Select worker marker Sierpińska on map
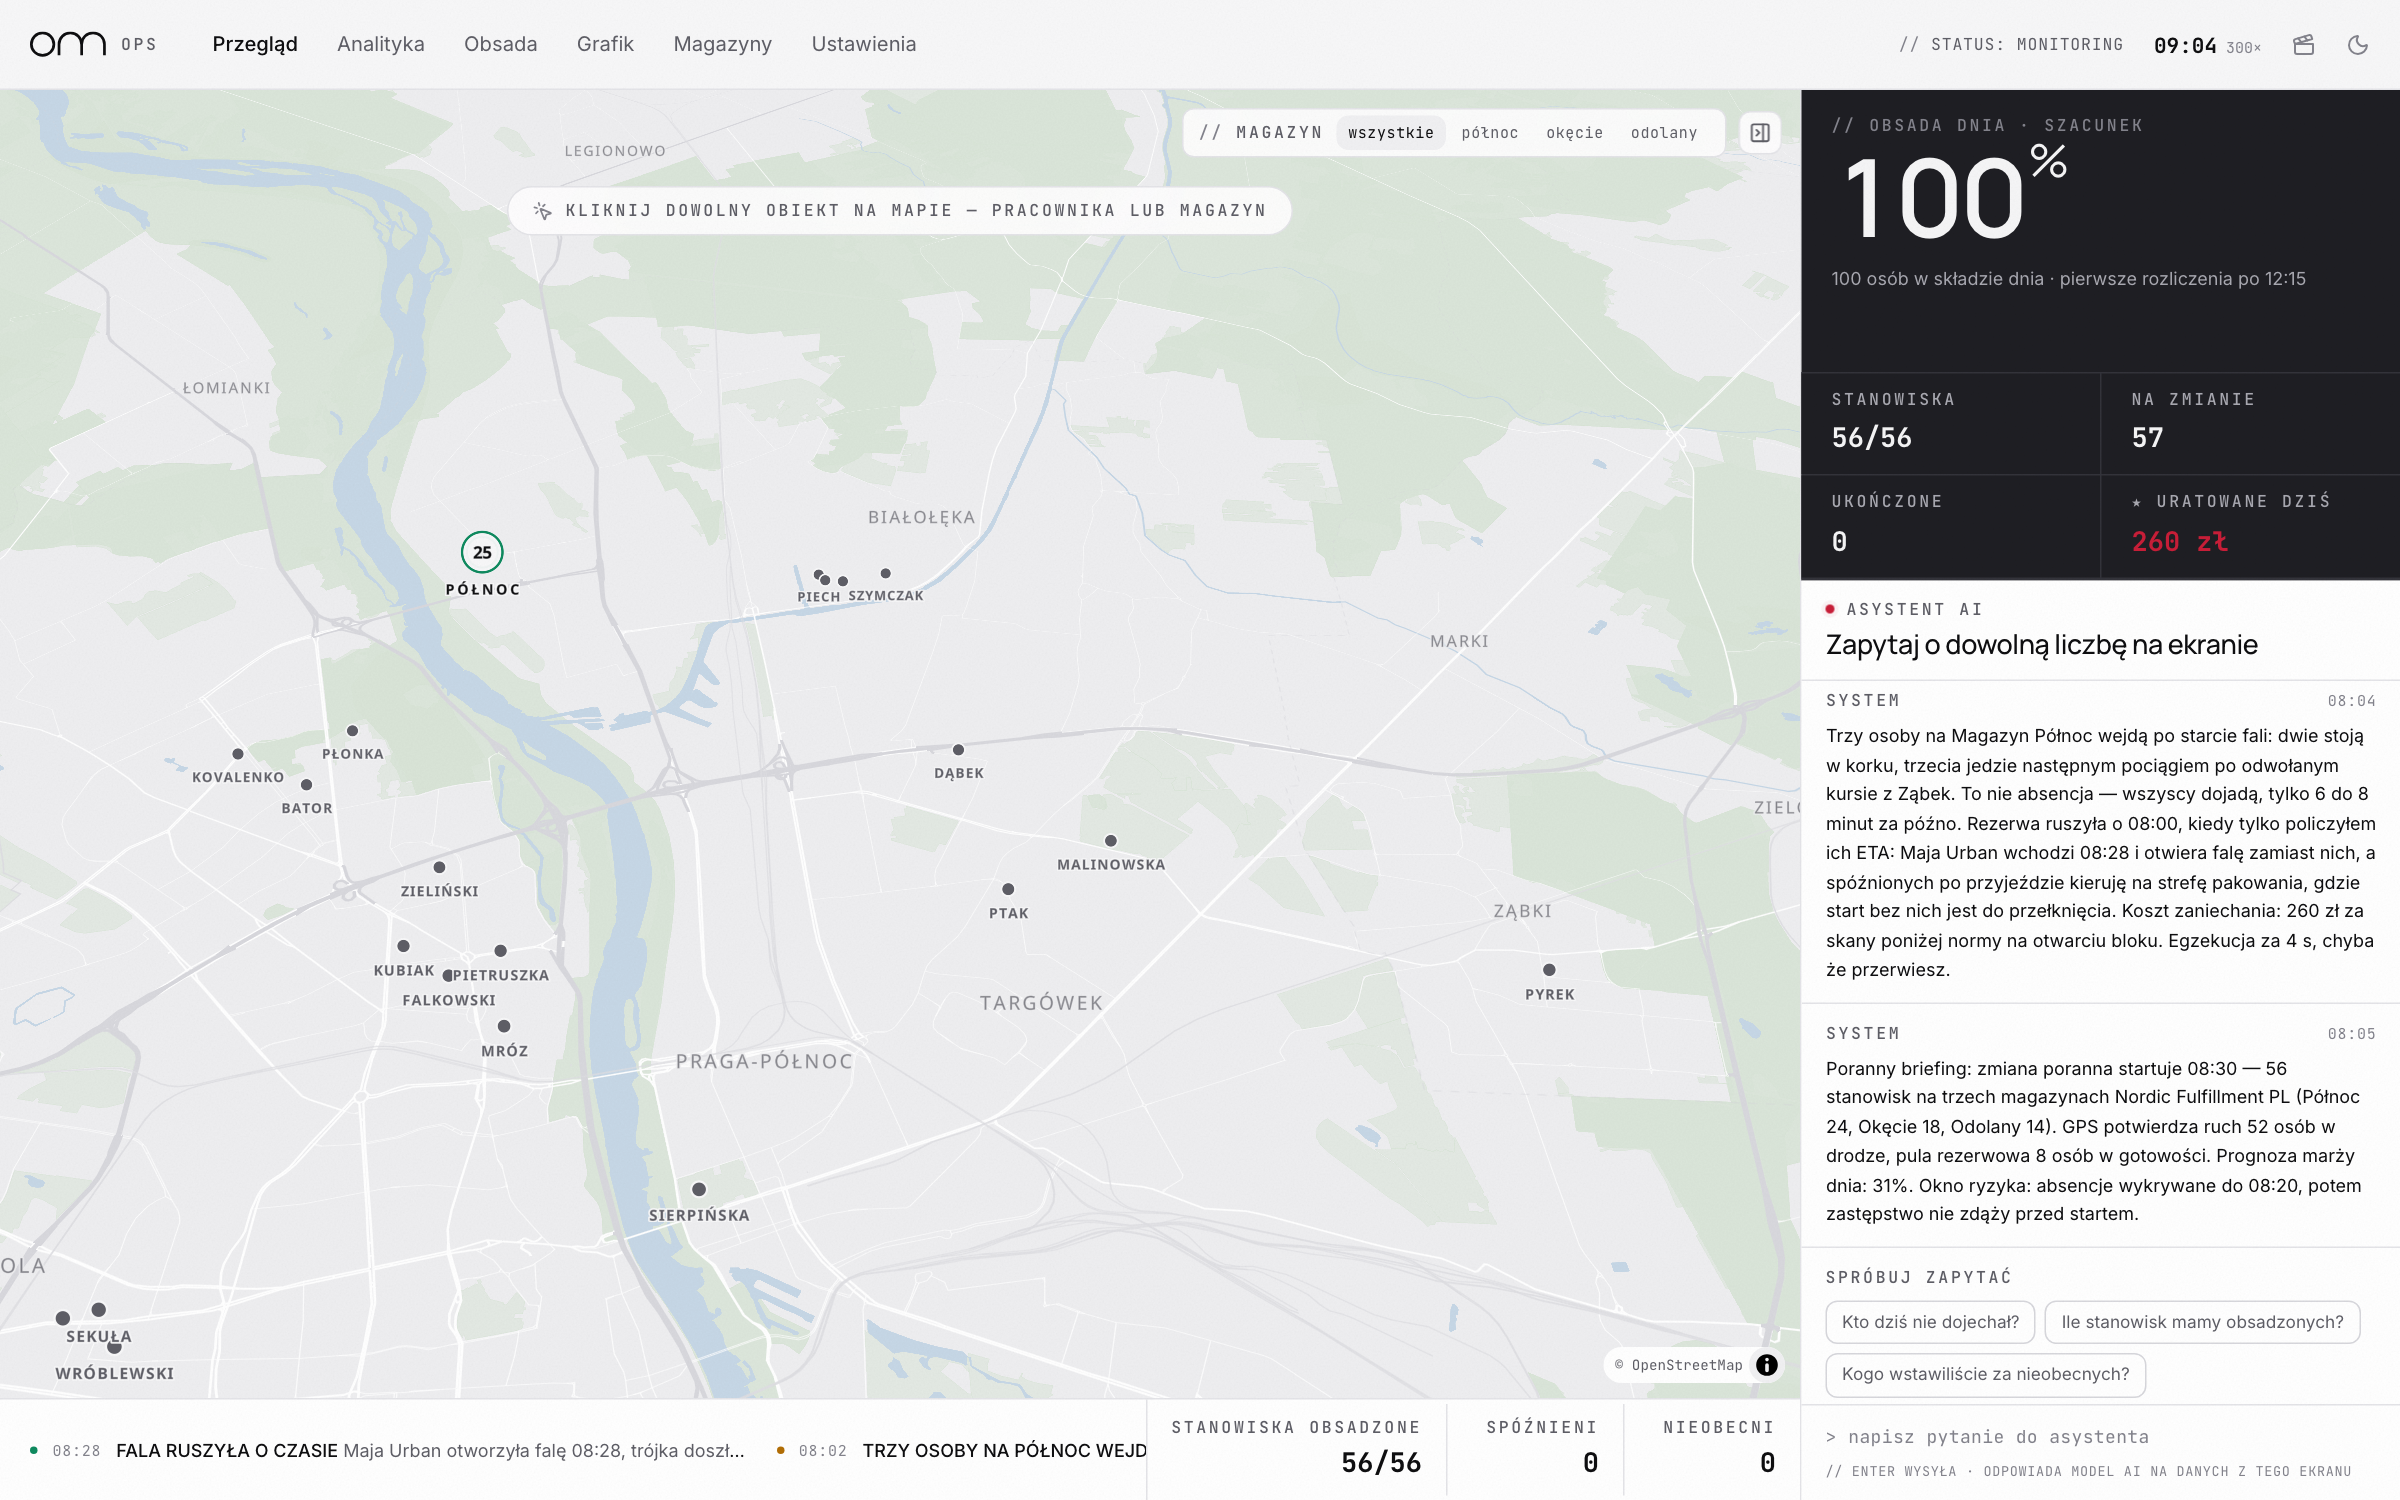The width and height of the screenshot is (2400, 1500). point(699,1189)
